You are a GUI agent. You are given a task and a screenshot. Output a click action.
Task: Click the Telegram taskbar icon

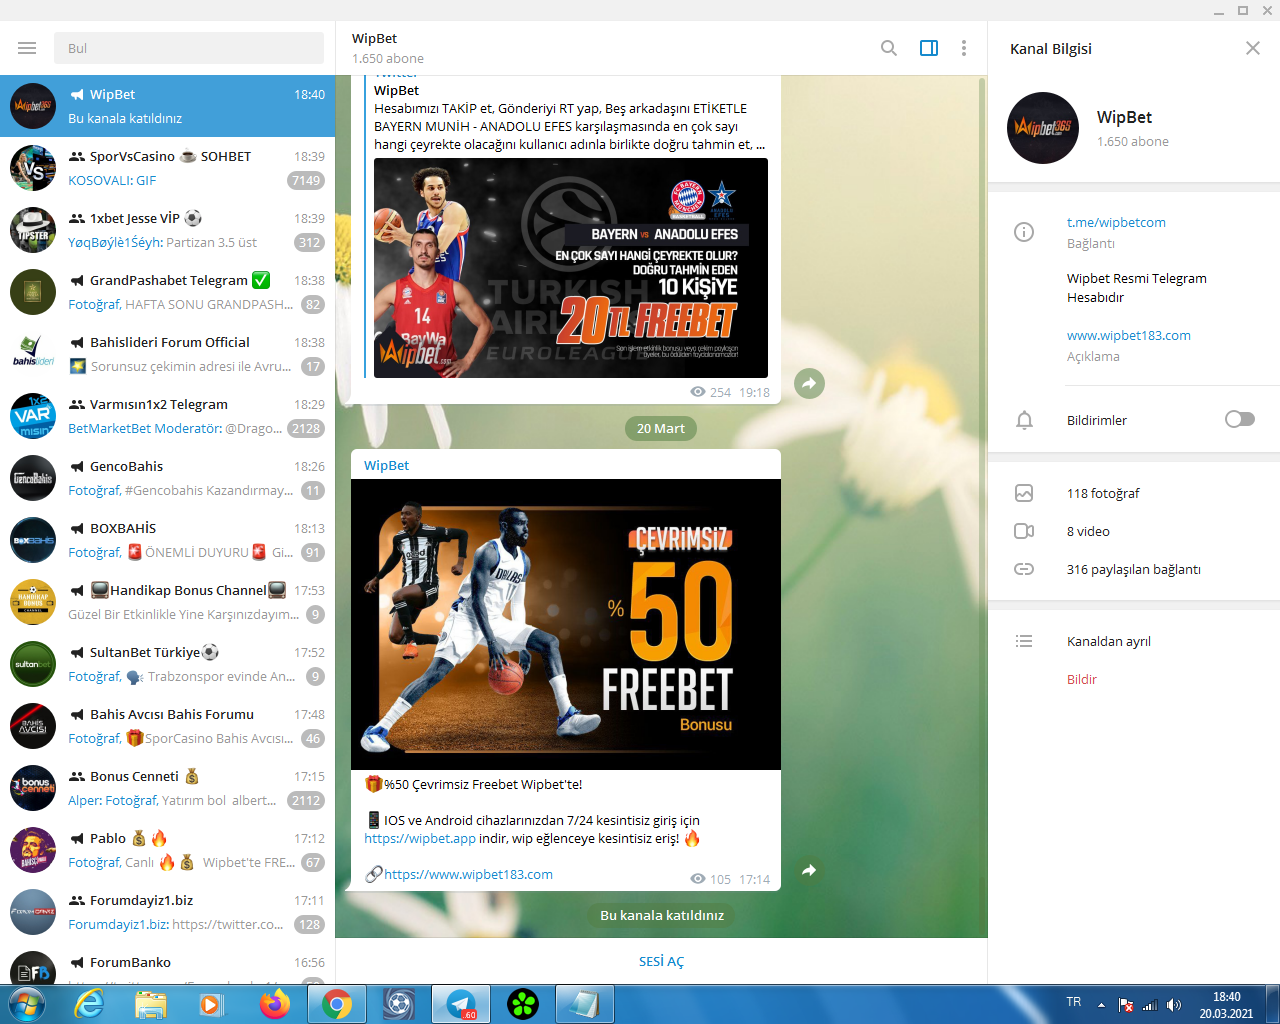[x=461, y=1004]
